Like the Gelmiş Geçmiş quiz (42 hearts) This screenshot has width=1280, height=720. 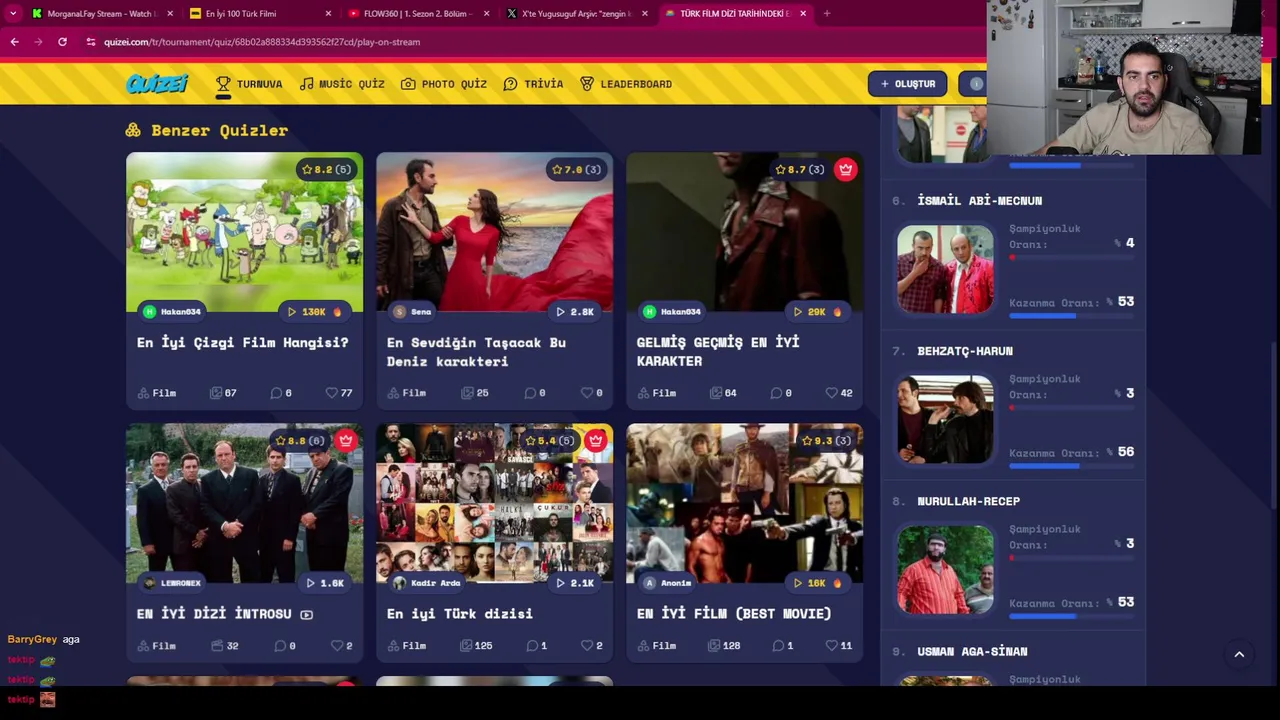click(839, 393)
